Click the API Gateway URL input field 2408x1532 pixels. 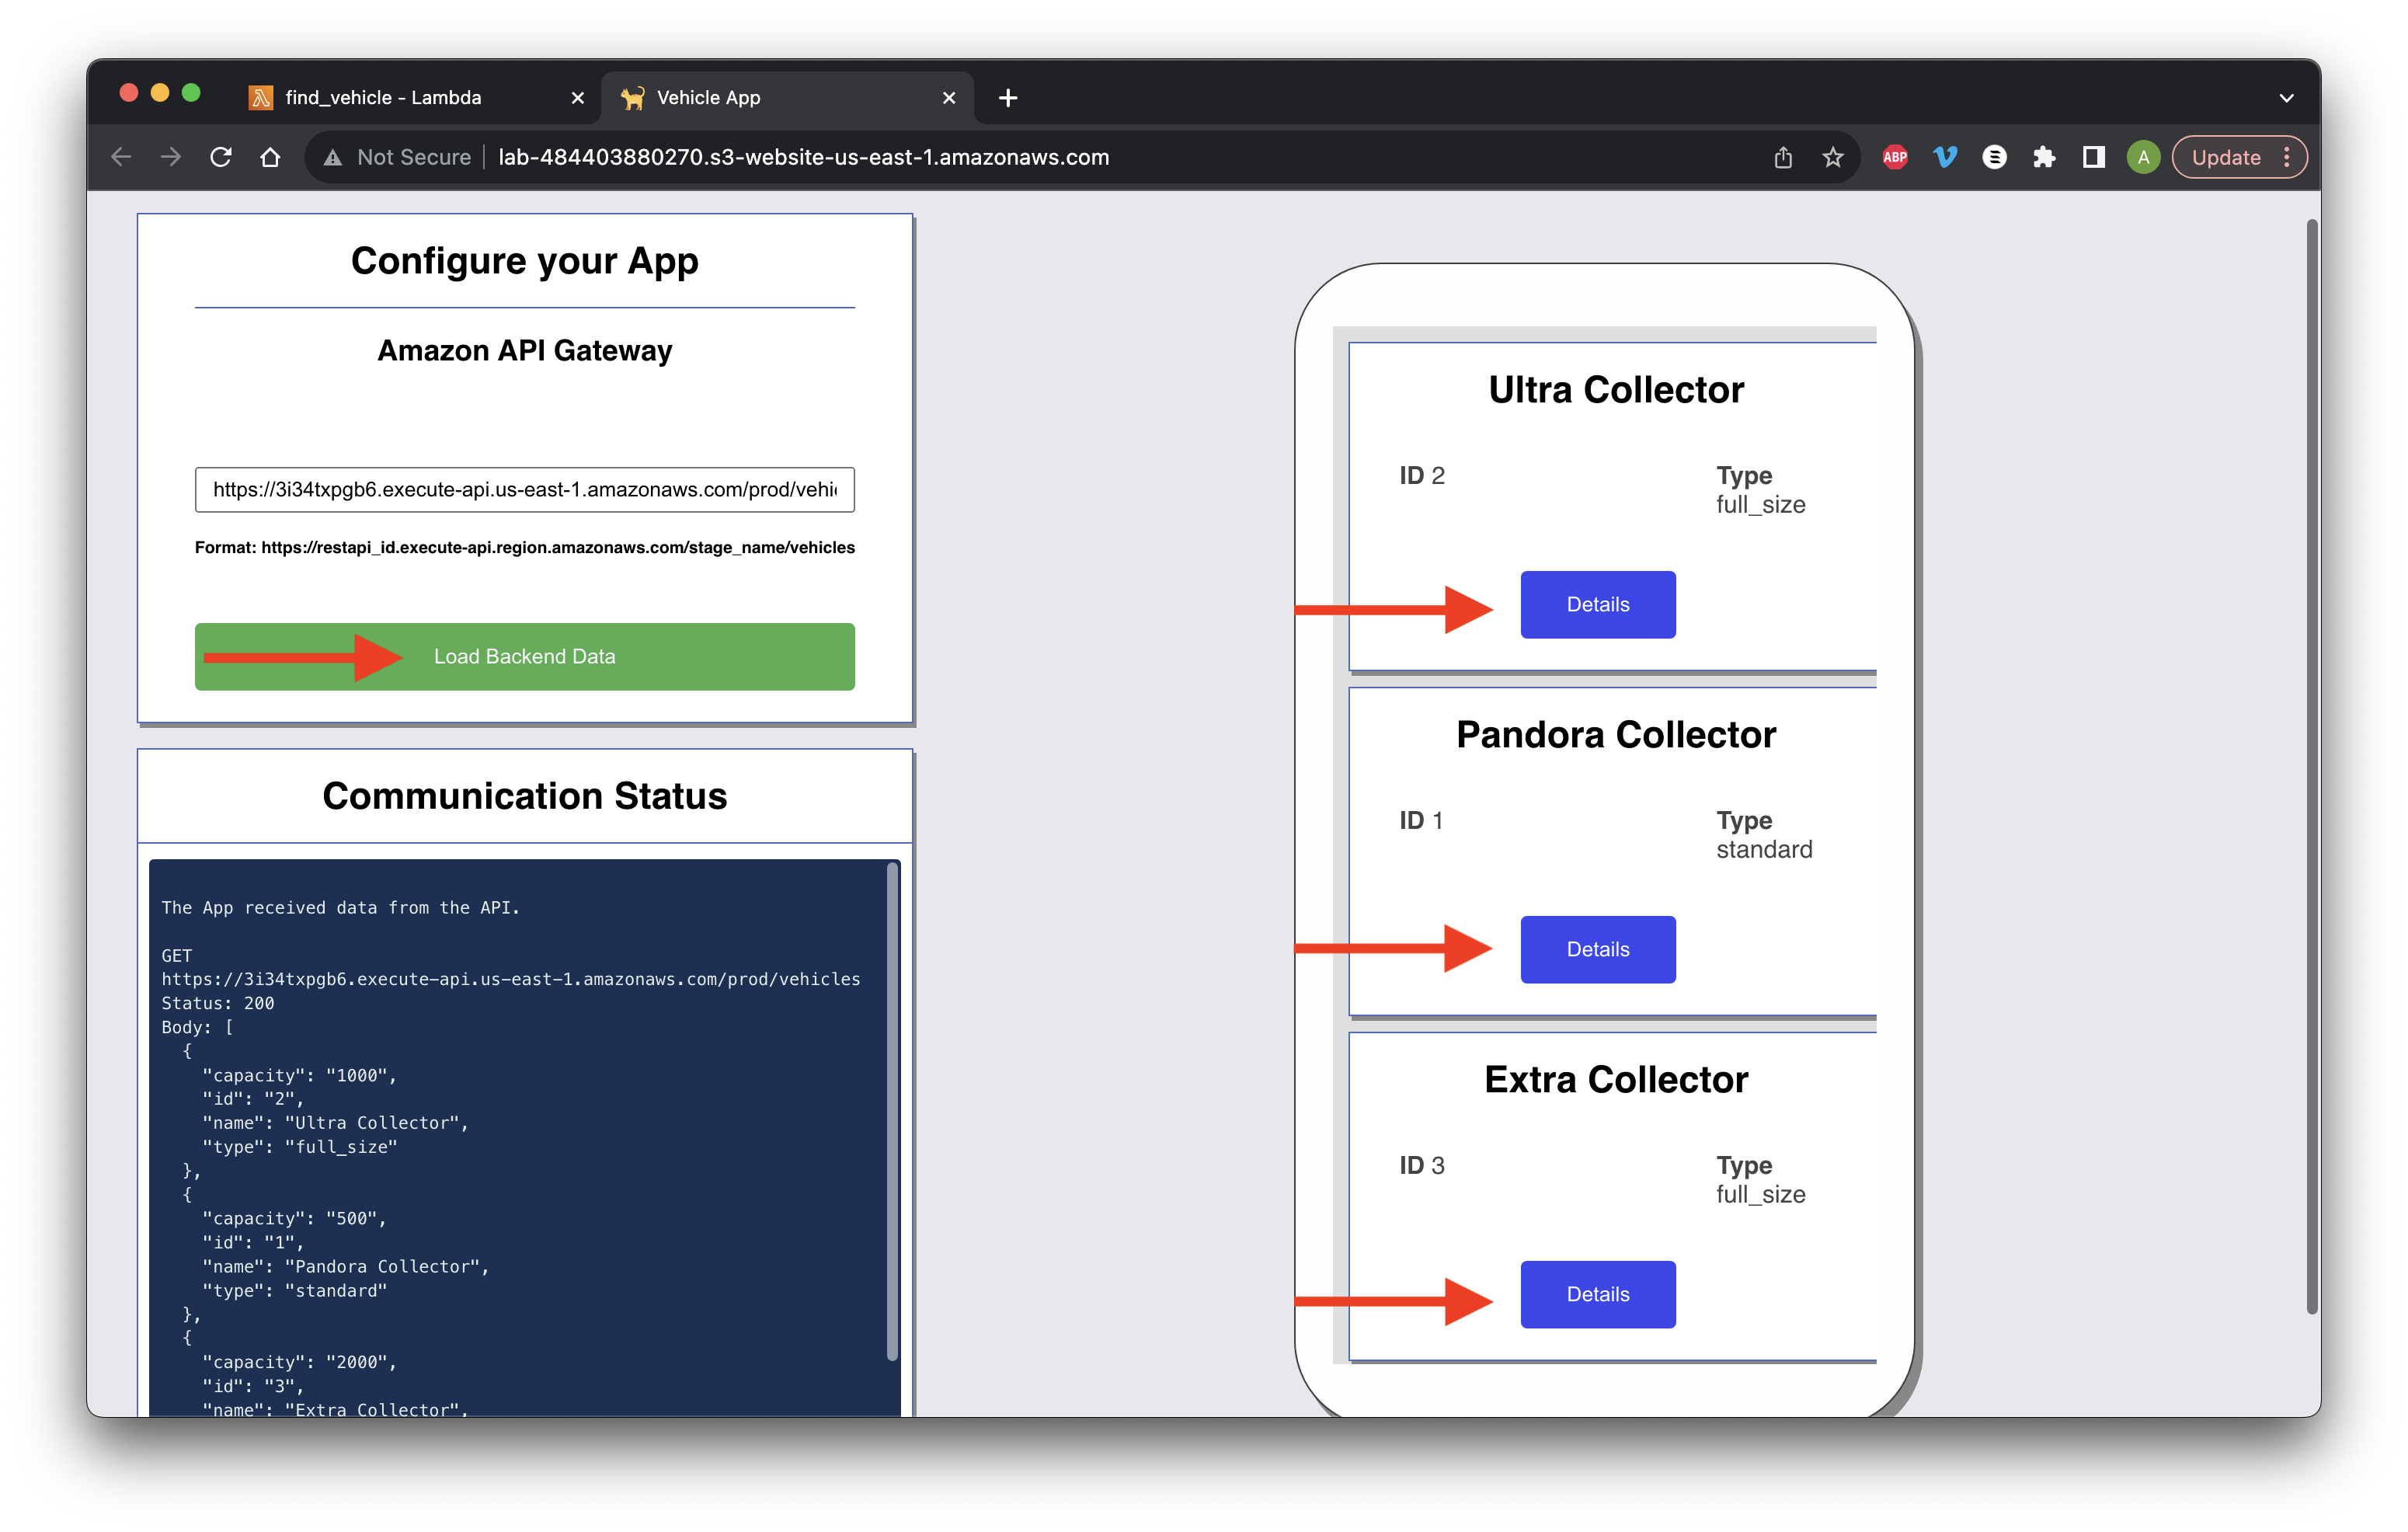point(524,490)
